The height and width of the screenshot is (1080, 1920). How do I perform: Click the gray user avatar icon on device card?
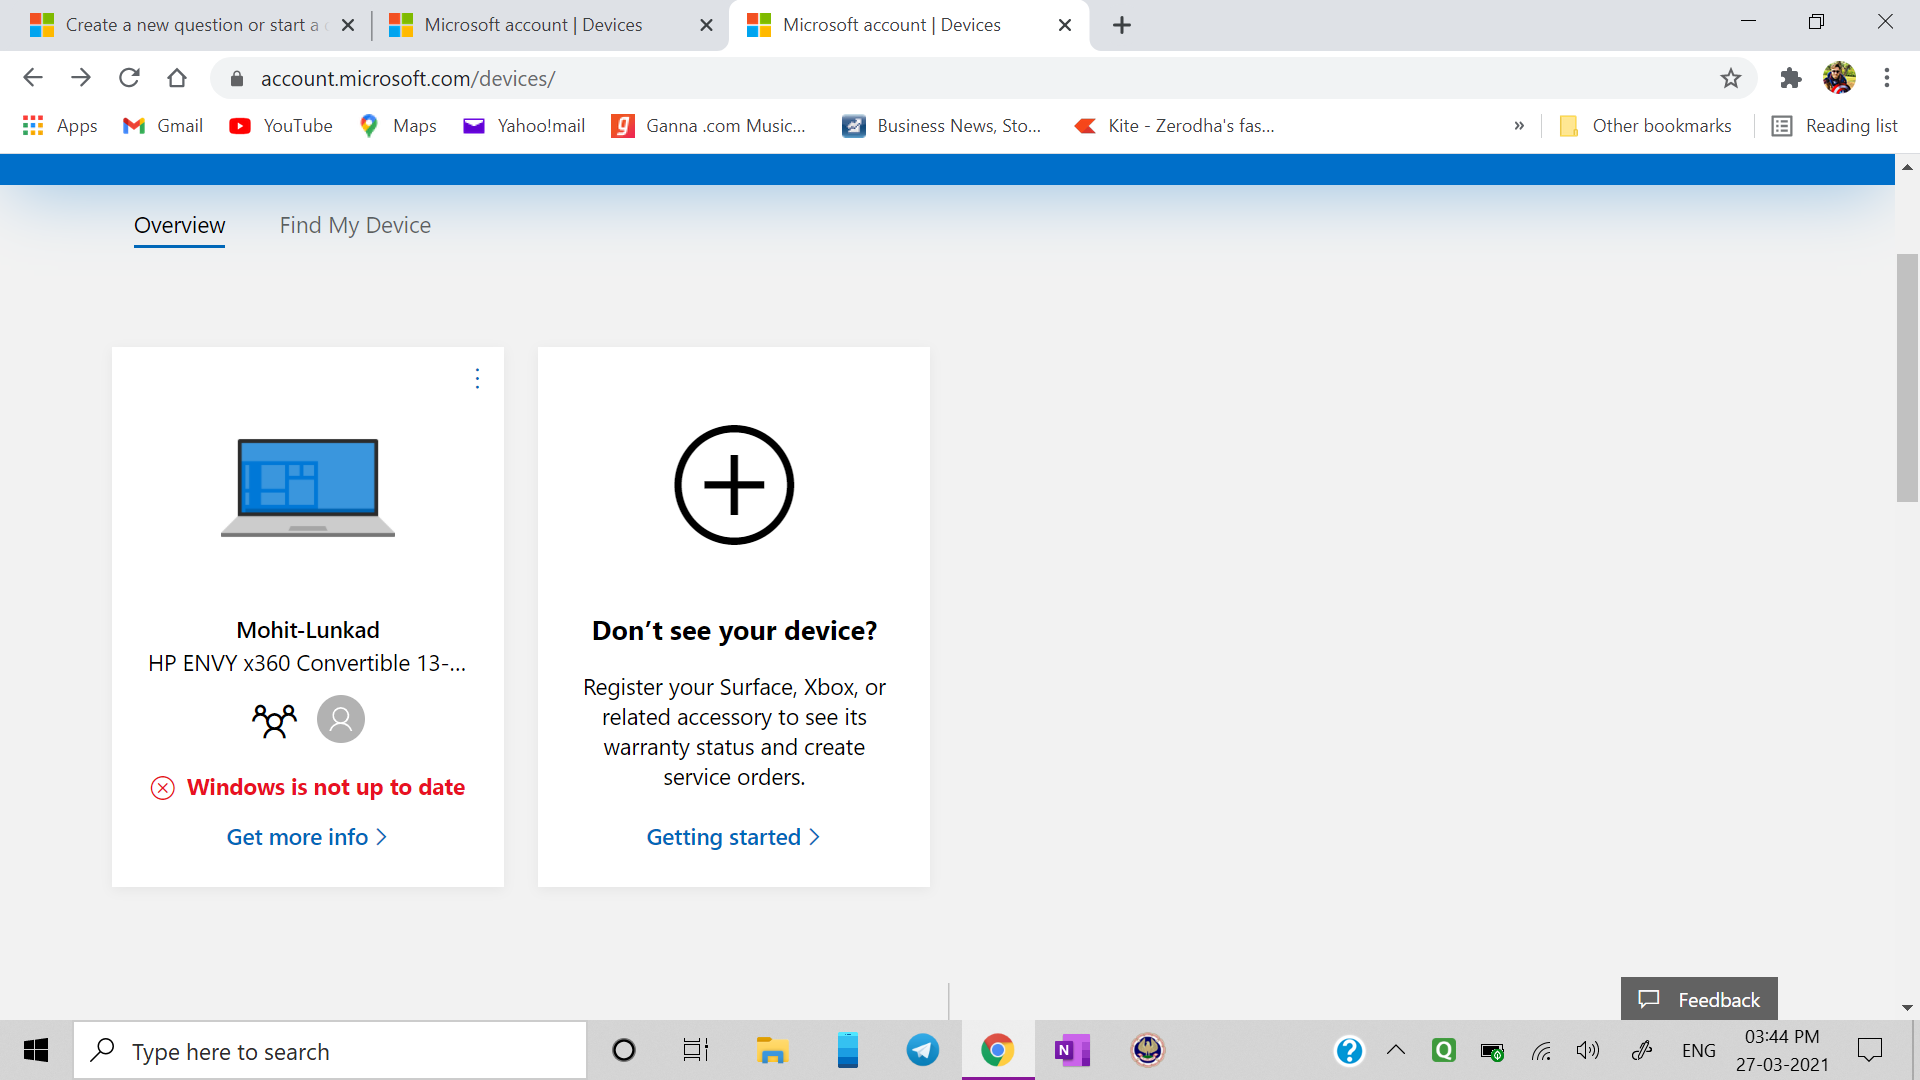[341, 719]
